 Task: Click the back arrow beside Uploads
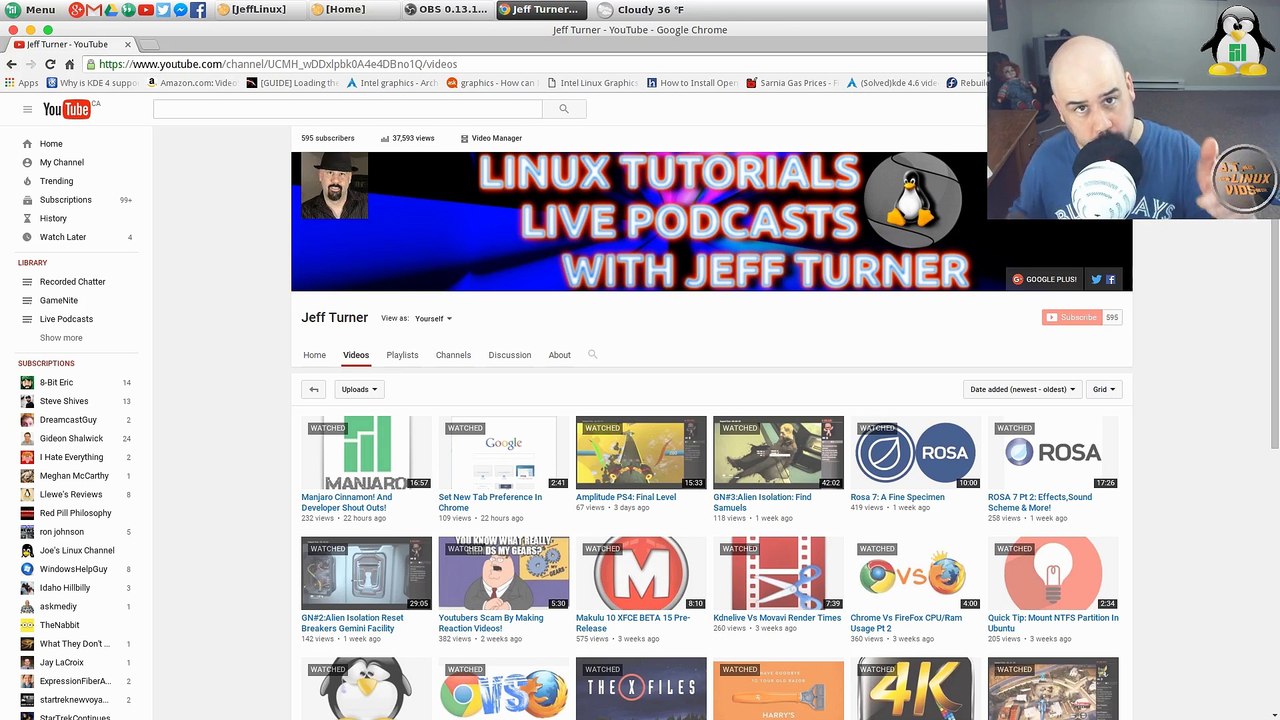[314, 389]
